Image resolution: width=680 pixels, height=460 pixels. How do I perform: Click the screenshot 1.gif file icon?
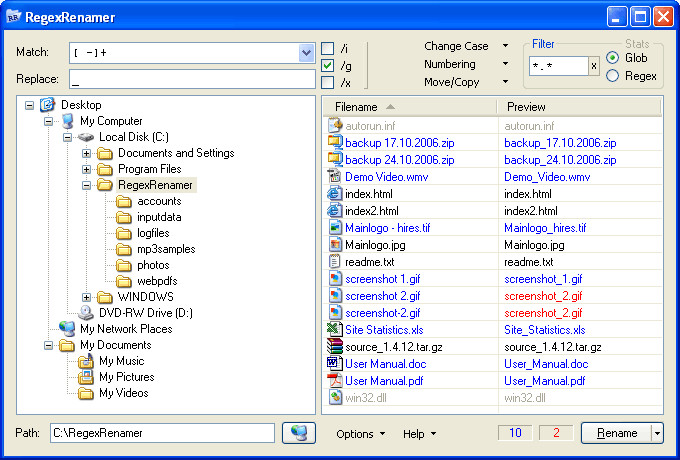tap(335, 279)
